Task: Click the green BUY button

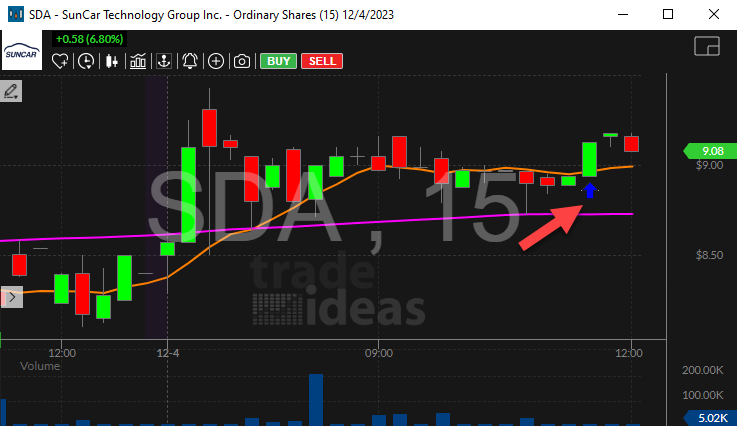Action: pos(279,61)
